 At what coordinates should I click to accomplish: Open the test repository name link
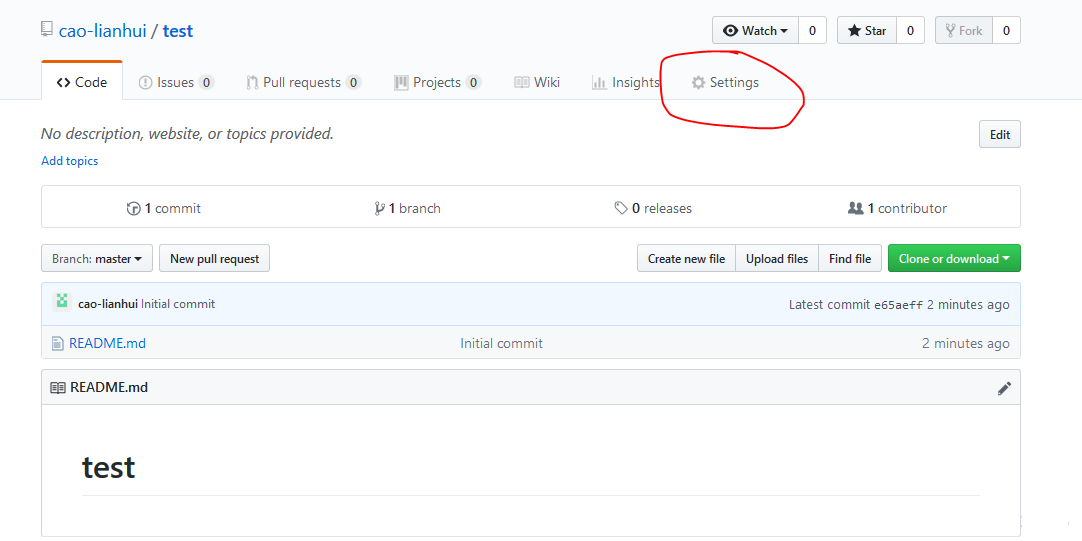(x=178, y=31)
